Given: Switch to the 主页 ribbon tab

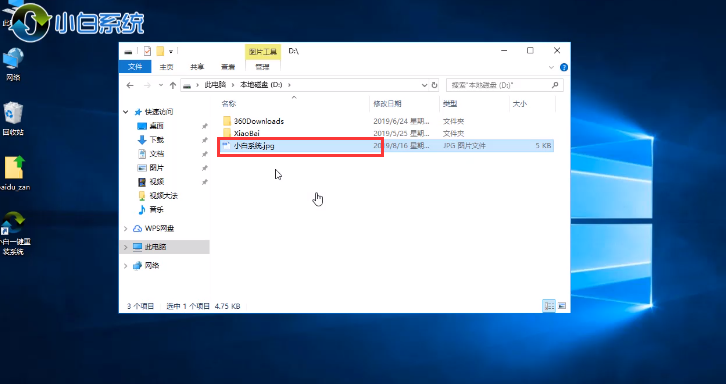Looking at the screenshot, I should click(166, 67).
